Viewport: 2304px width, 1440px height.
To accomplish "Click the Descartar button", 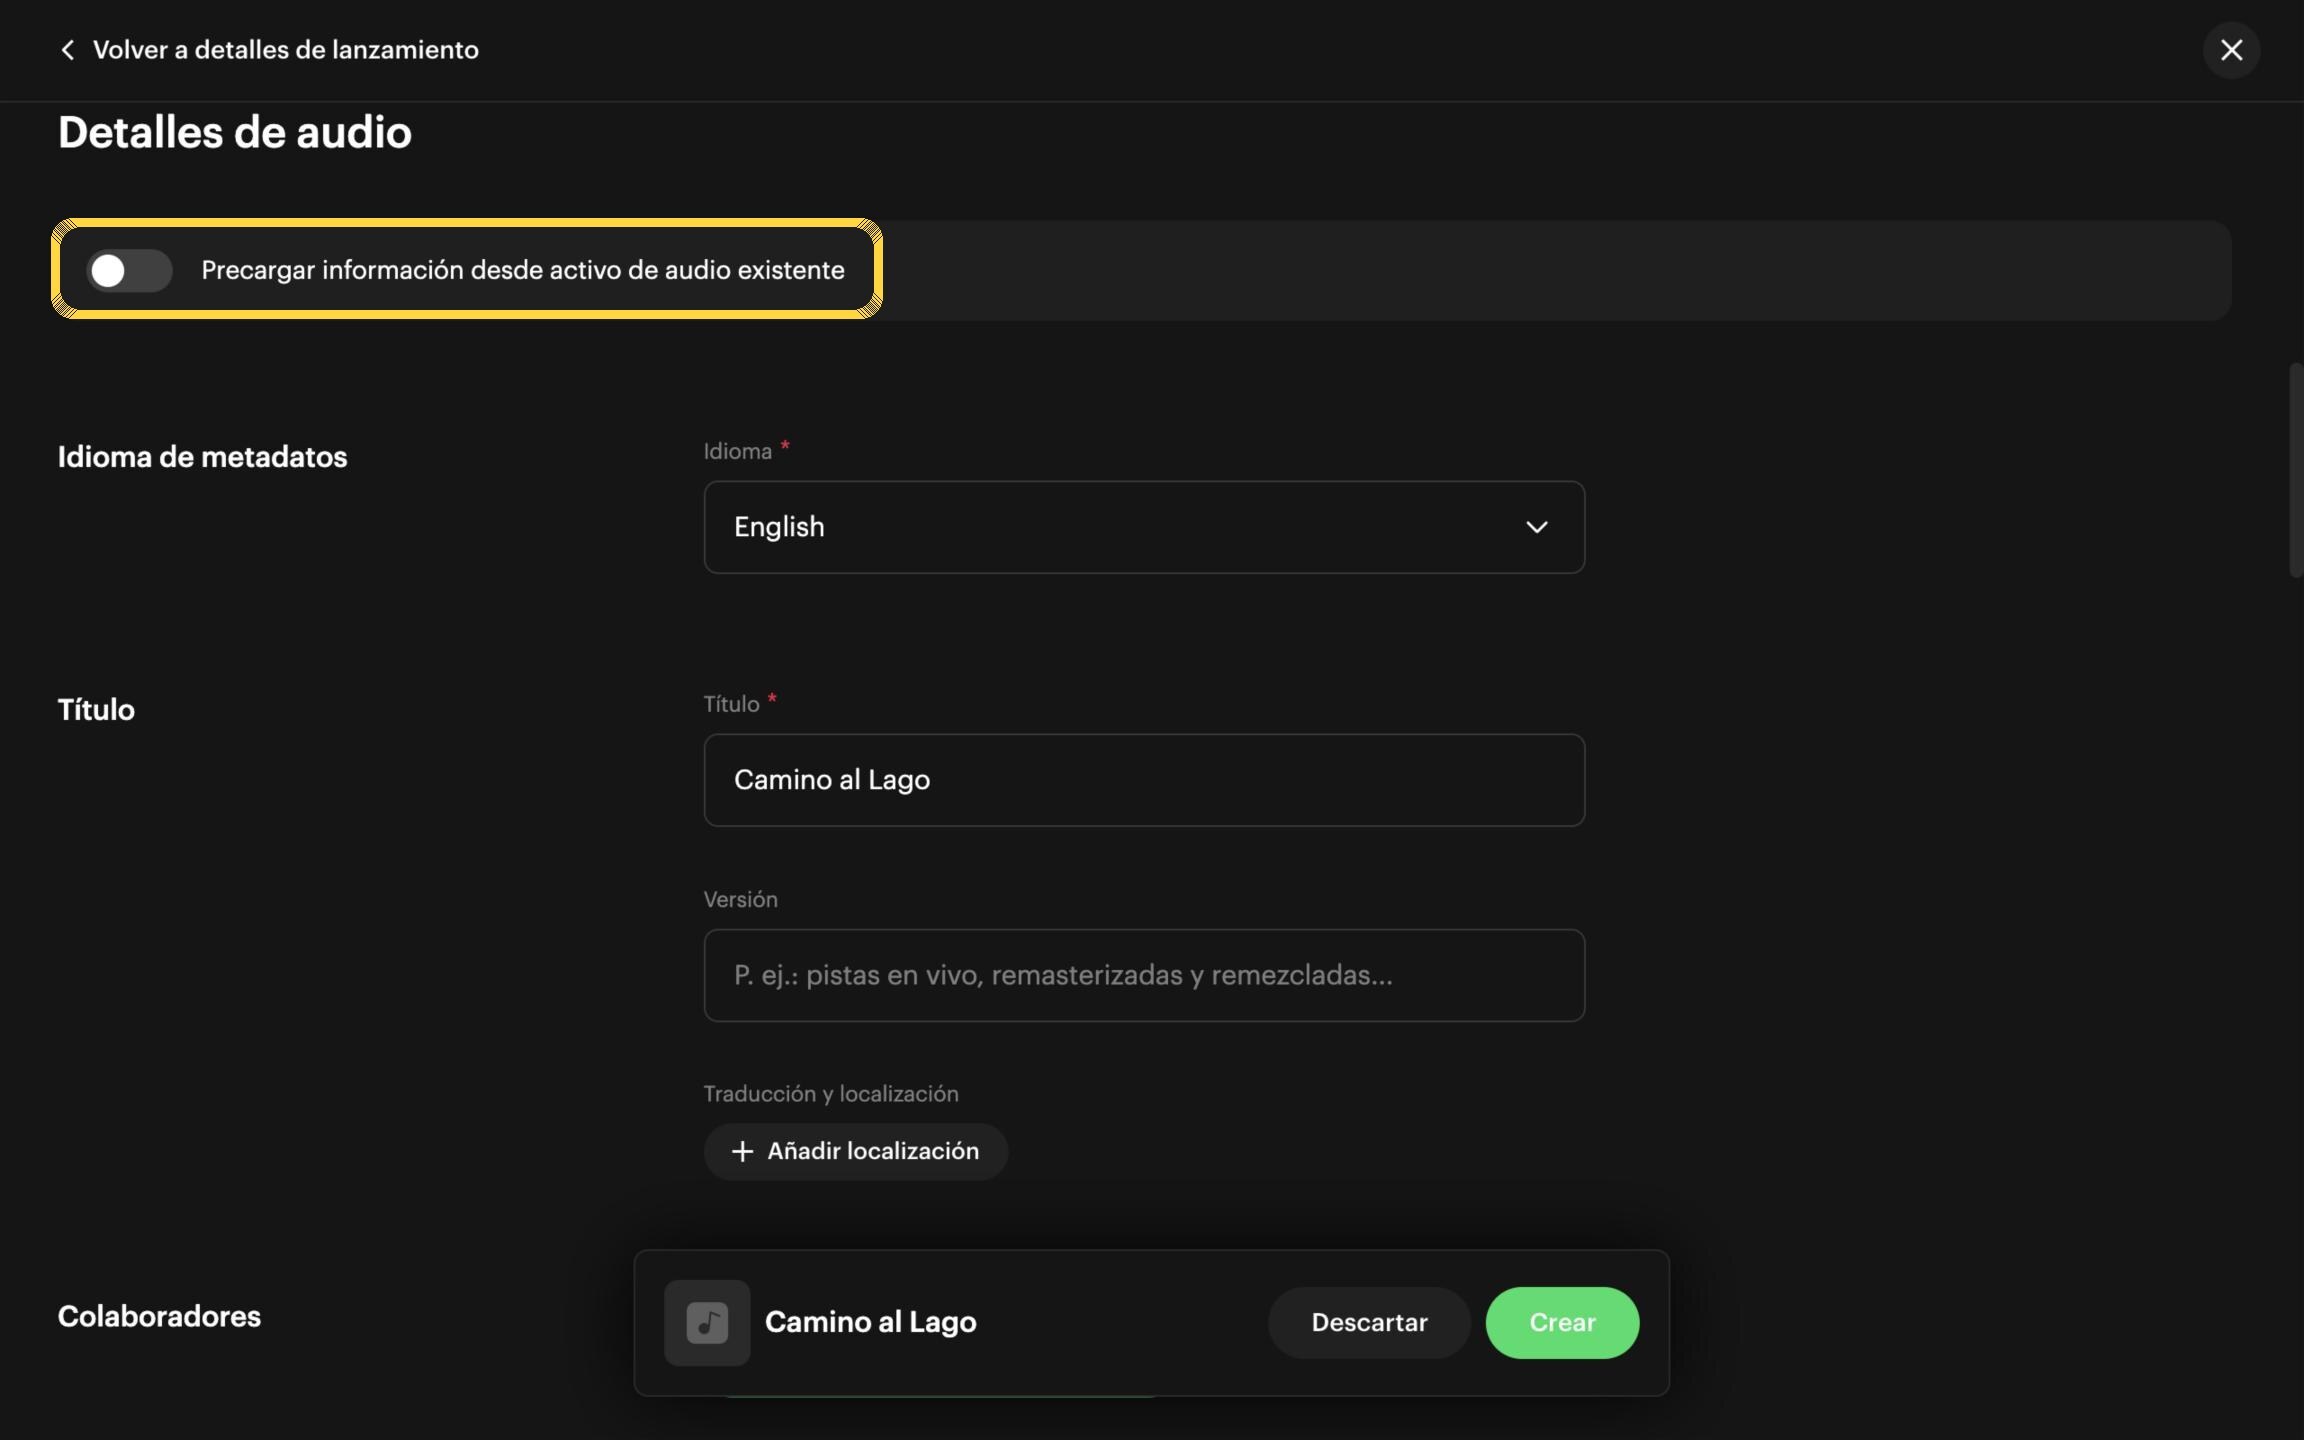I will point(1369,1322).
